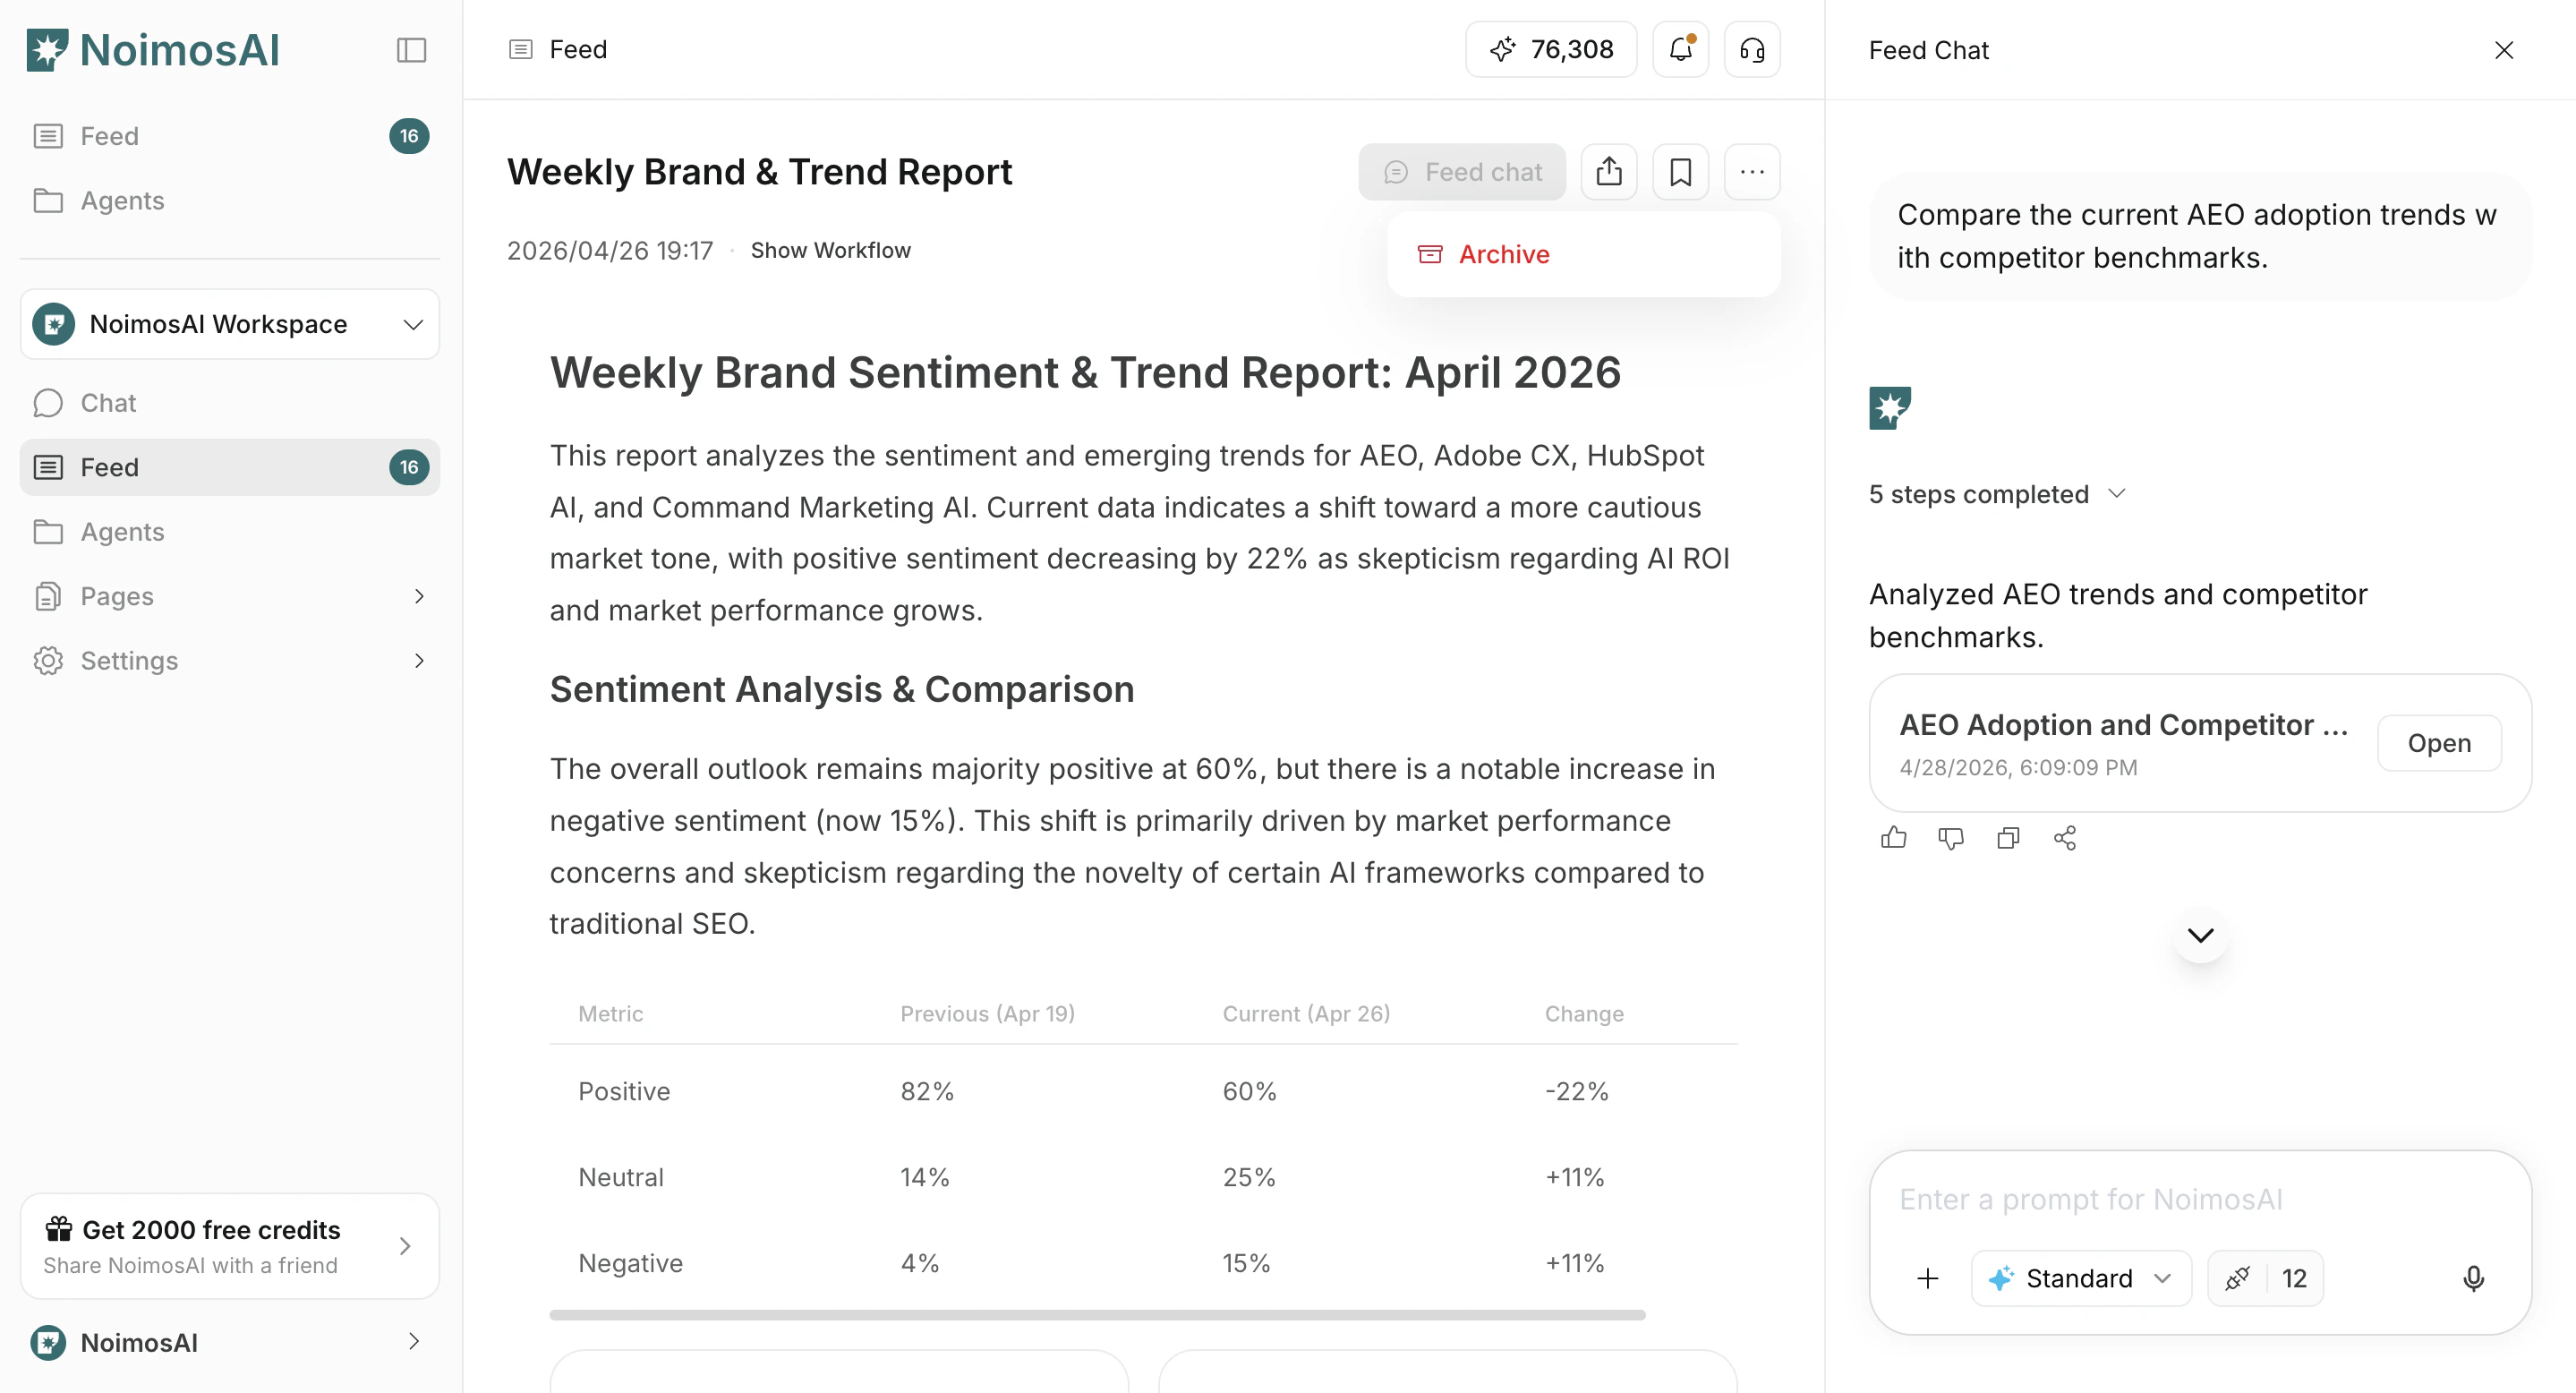The height and width of the screenshot is (1393, 2576).
Task: Open Feed in top sidebar section
Action: tap(230, 136)
